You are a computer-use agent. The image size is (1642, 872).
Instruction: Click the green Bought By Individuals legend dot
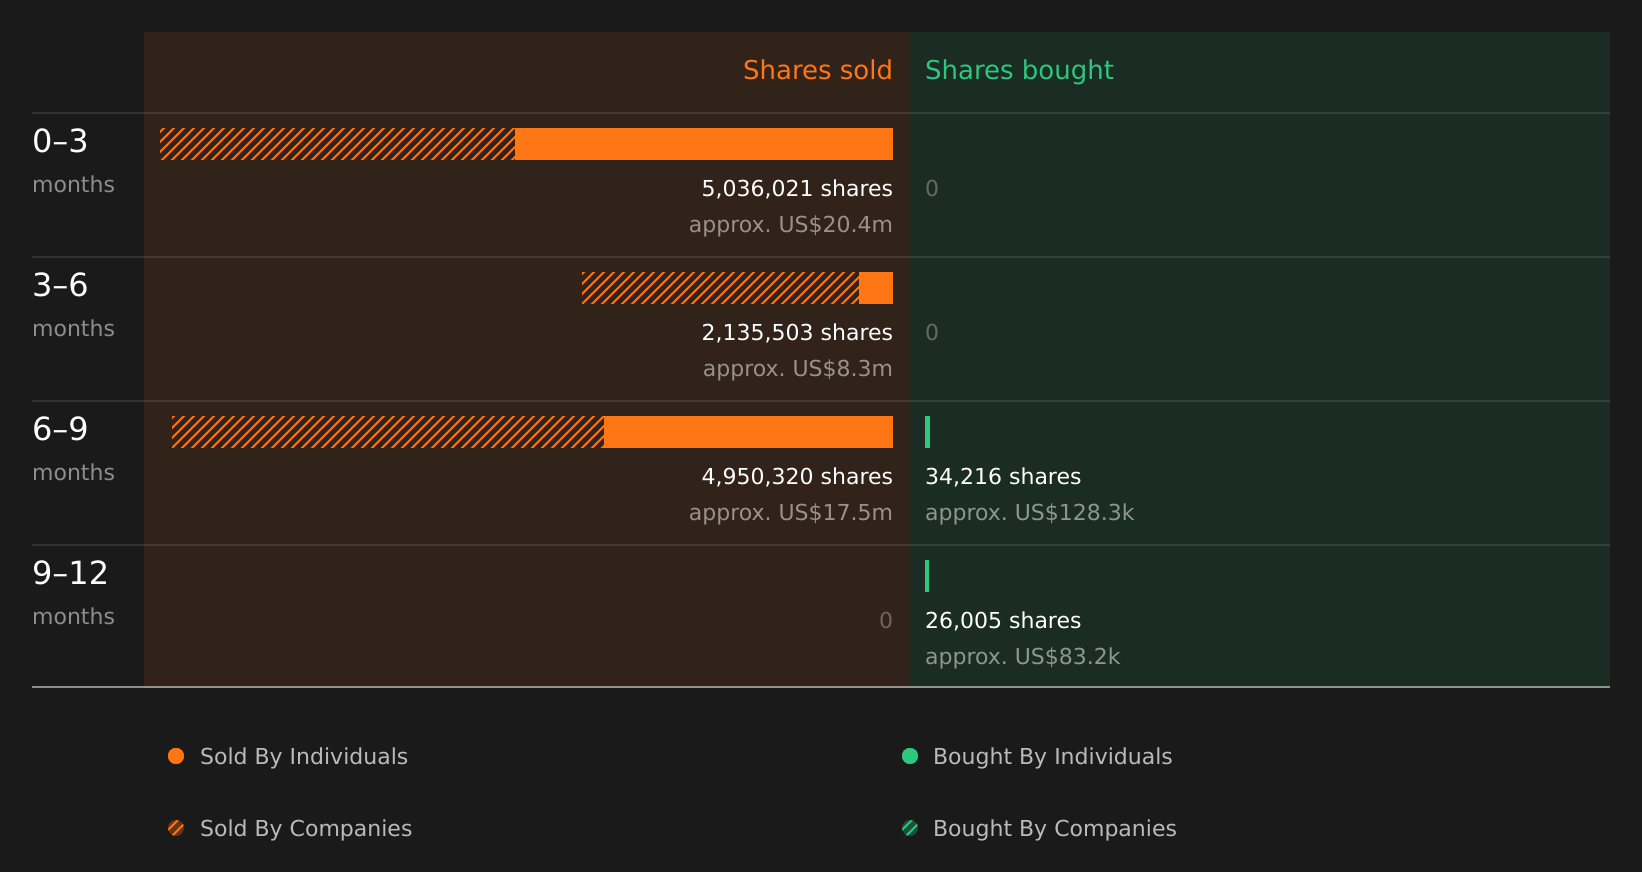[910, 756]
